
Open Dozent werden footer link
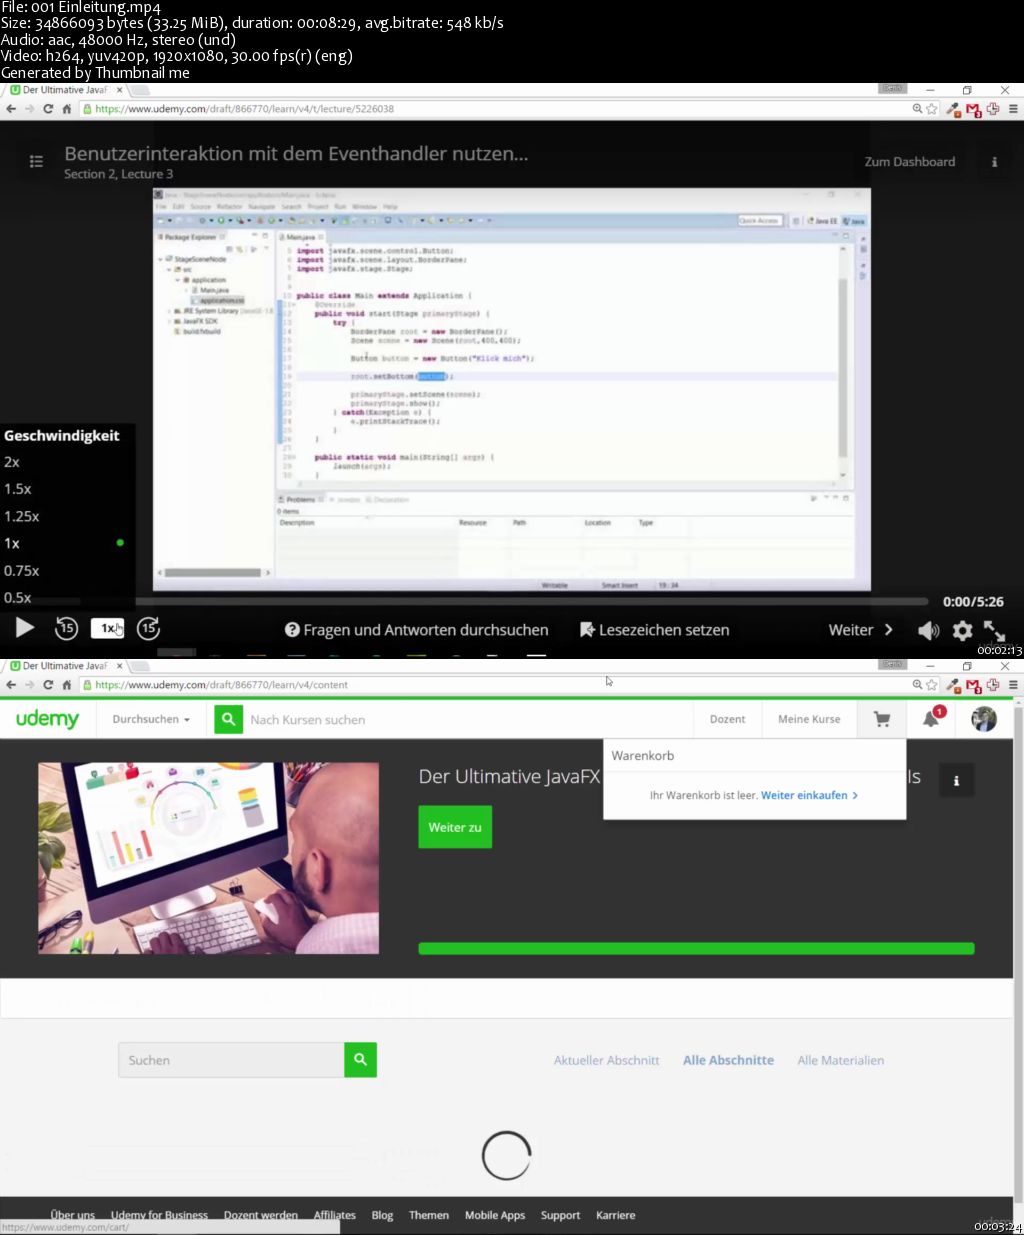(261, 1215)
